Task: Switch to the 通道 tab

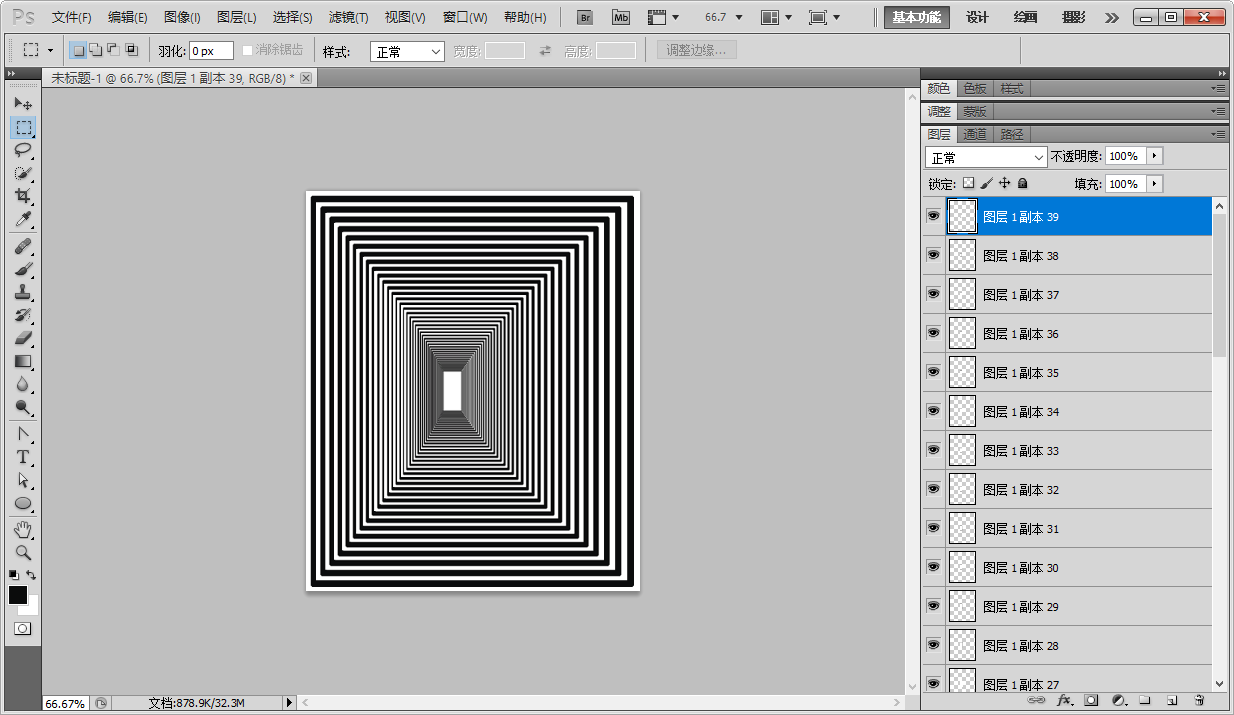Action: (975, 134)
